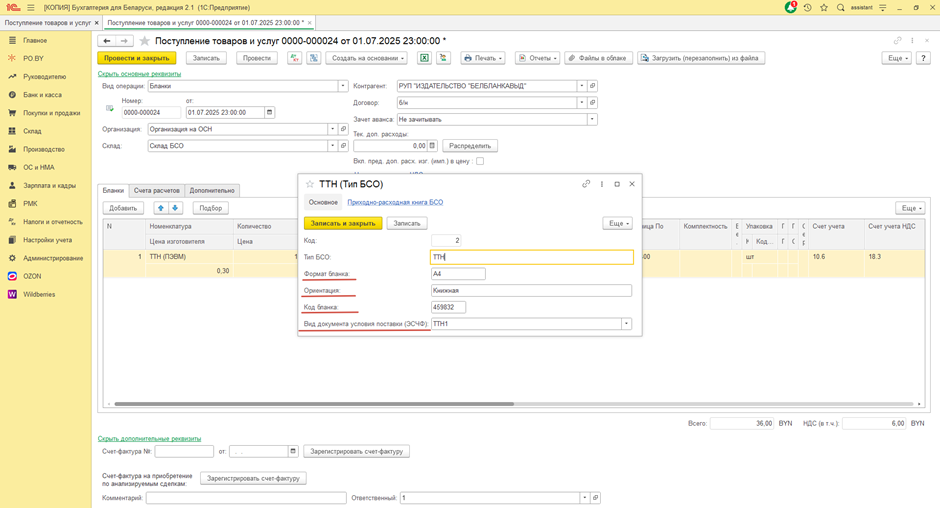Toggle Вкл. пред. доп. расх. в цену checkbox

tap(480, 161)
